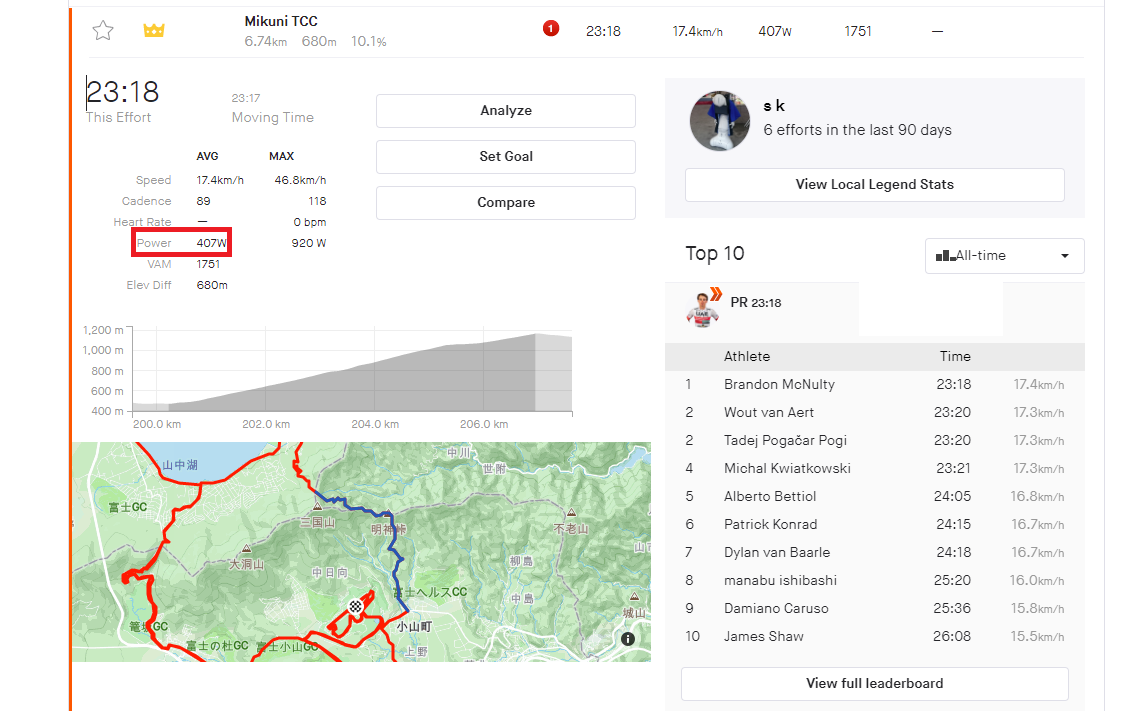Click the Mikuni TCC segment title
The width and height of the screenshot is (1141, 711).
click(281, 21)
